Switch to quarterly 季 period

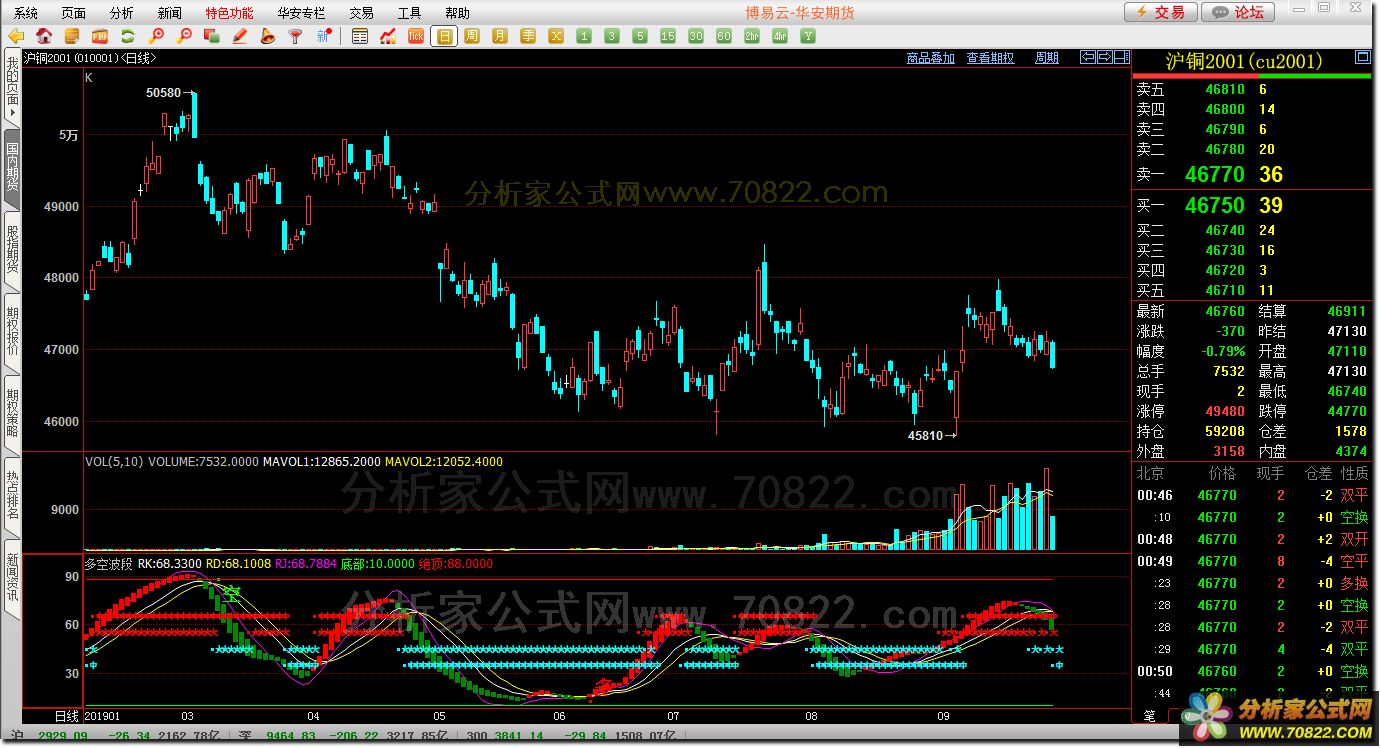(x=528, y=36)
